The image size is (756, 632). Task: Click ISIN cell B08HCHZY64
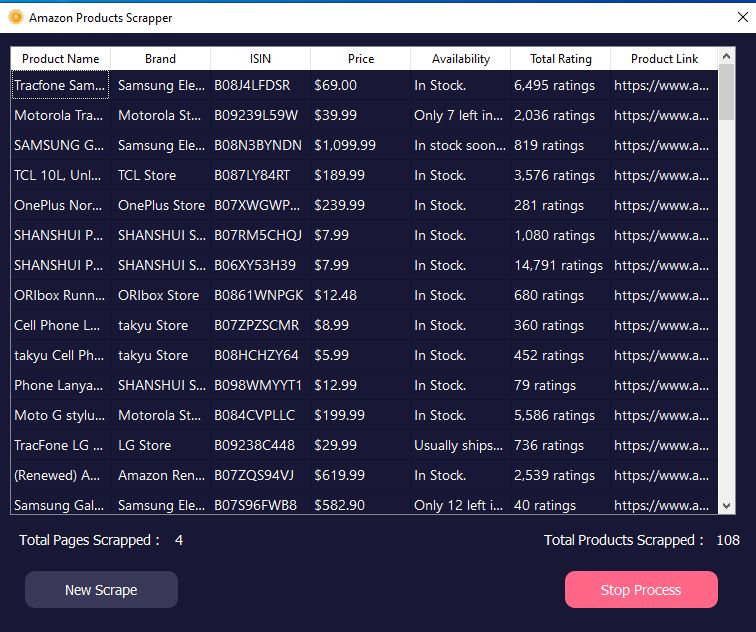260,355
